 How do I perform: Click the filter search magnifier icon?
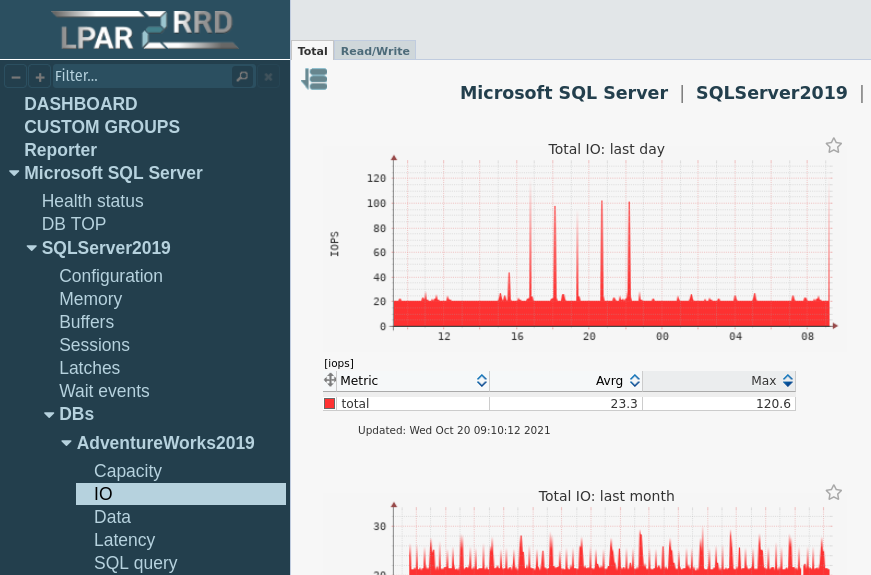point(242,76)
